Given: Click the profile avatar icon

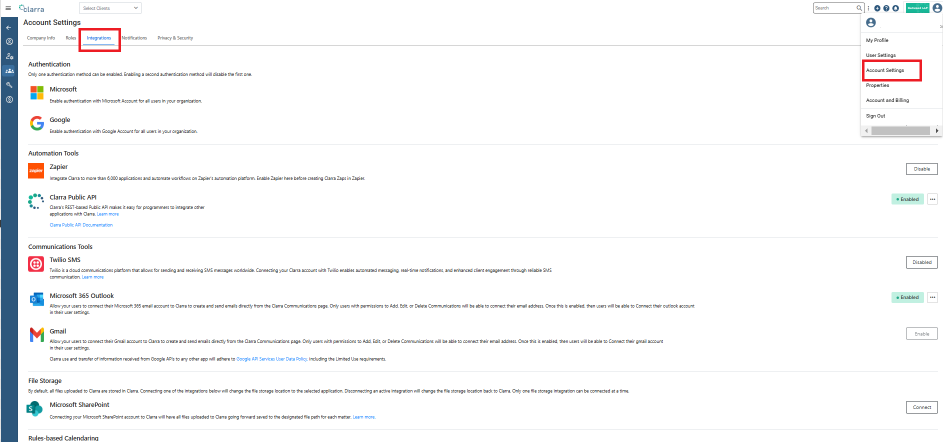Looking at the screenshot, I should pos(936,8).
